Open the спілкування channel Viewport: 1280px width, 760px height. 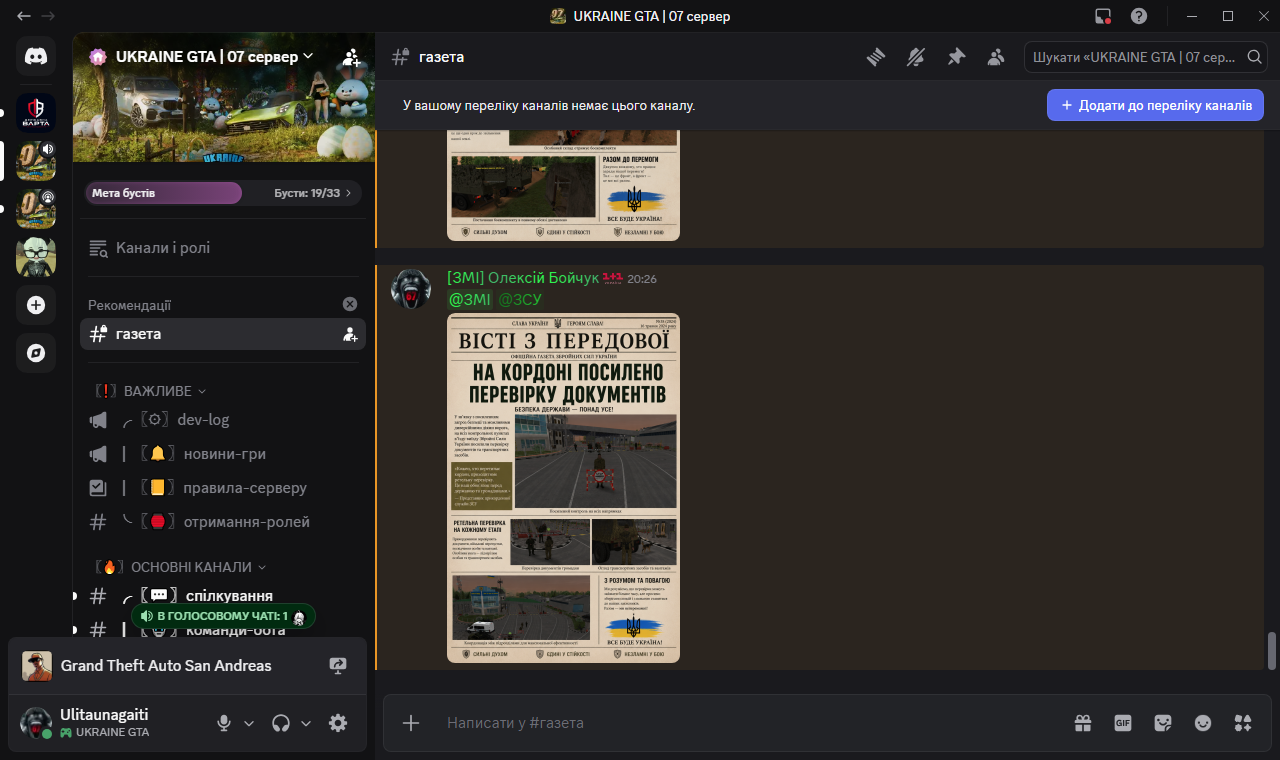(223, 596)
